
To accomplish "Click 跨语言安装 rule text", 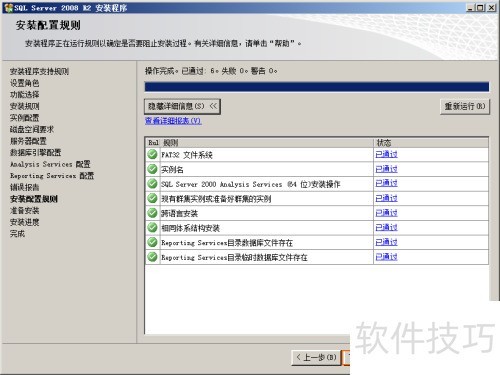I will click(x=180, y=214).
